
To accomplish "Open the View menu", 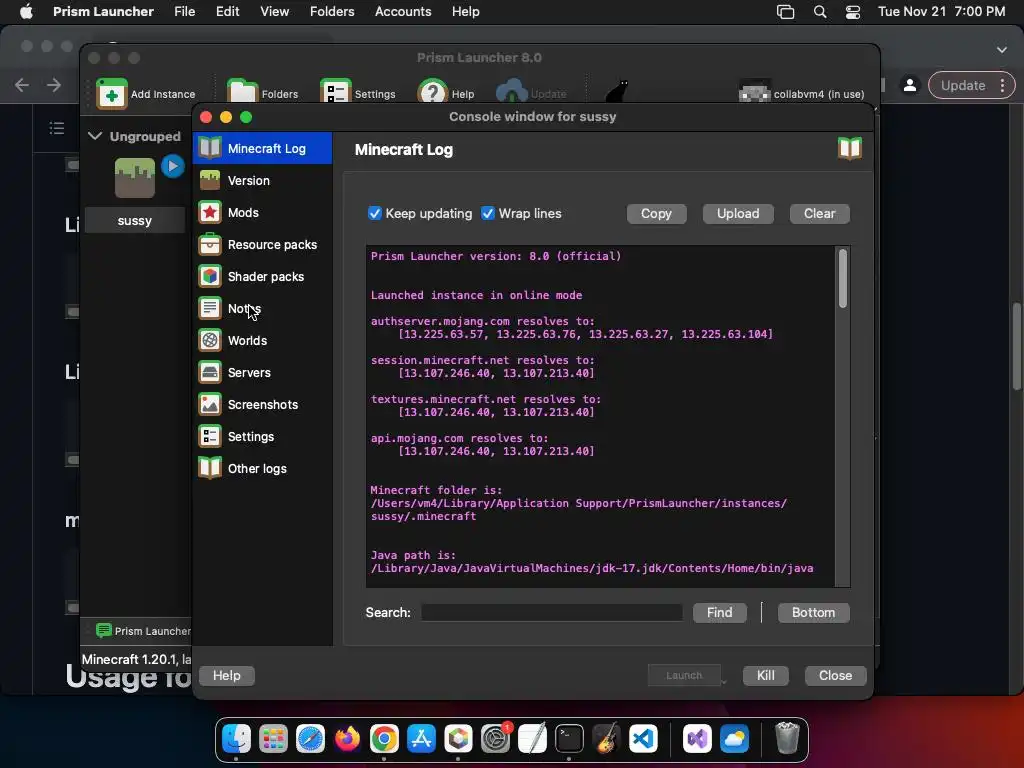I will (x=274, y=11).
